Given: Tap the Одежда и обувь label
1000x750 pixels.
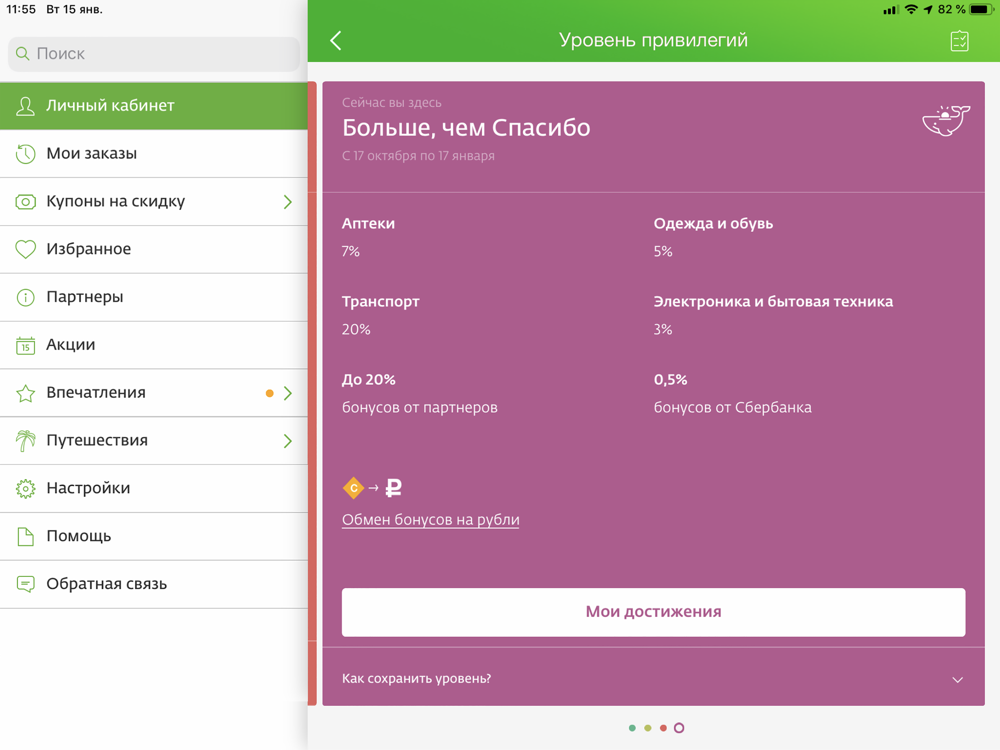Looking at the screenshot, I should [713, 224].
